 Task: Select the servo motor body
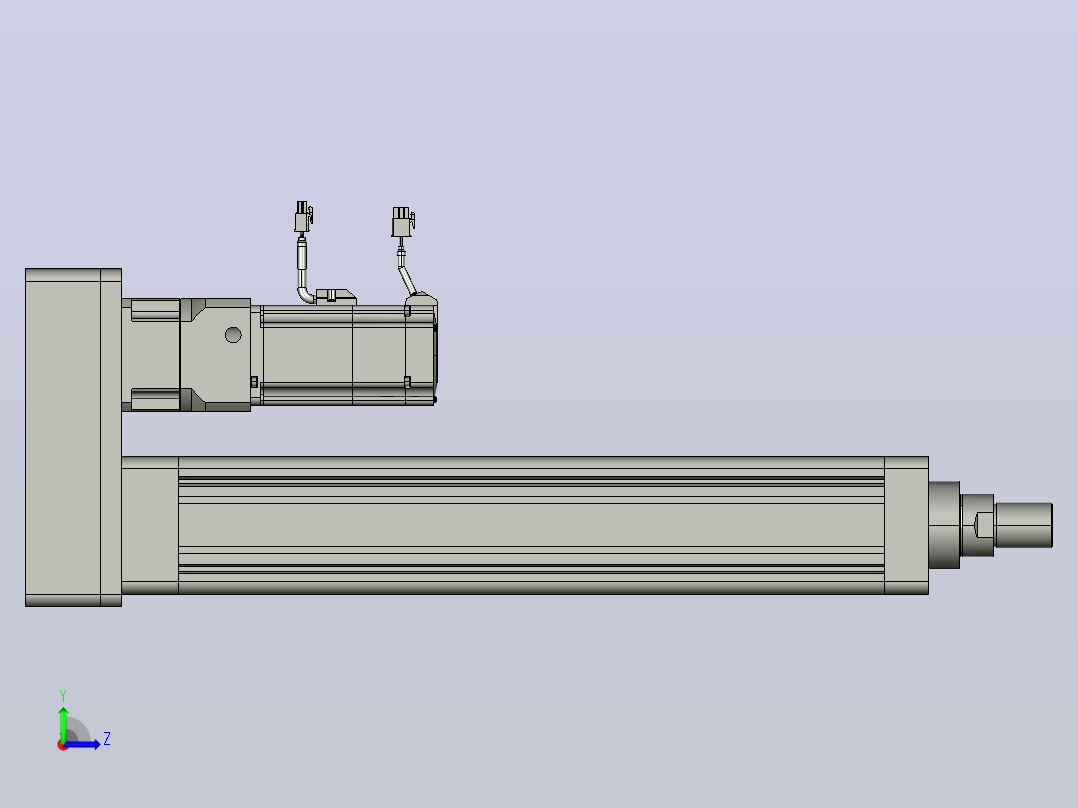click(347, 355)
